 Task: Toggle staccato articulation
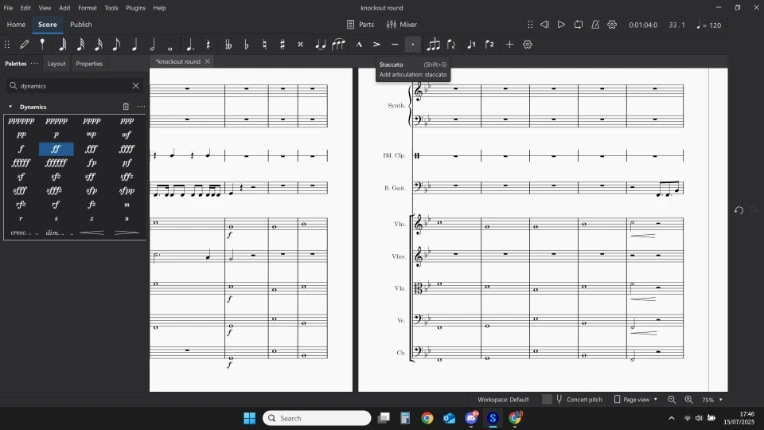point(413,45)
